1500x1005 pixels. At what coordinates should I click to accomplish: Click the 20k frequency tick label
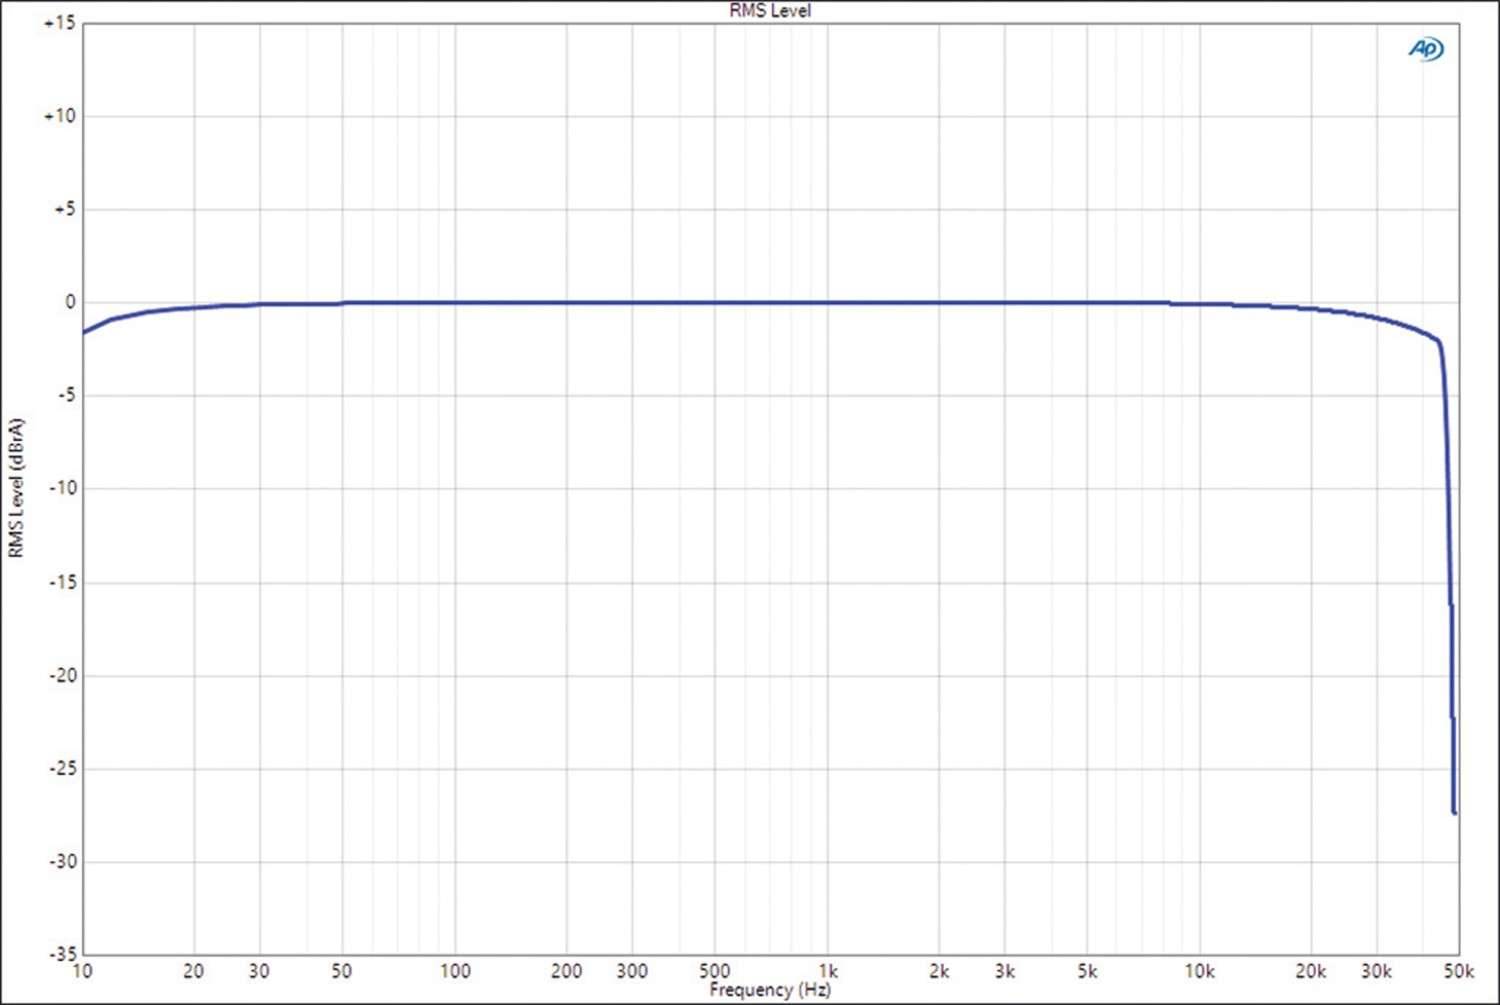coord(1310,971)
